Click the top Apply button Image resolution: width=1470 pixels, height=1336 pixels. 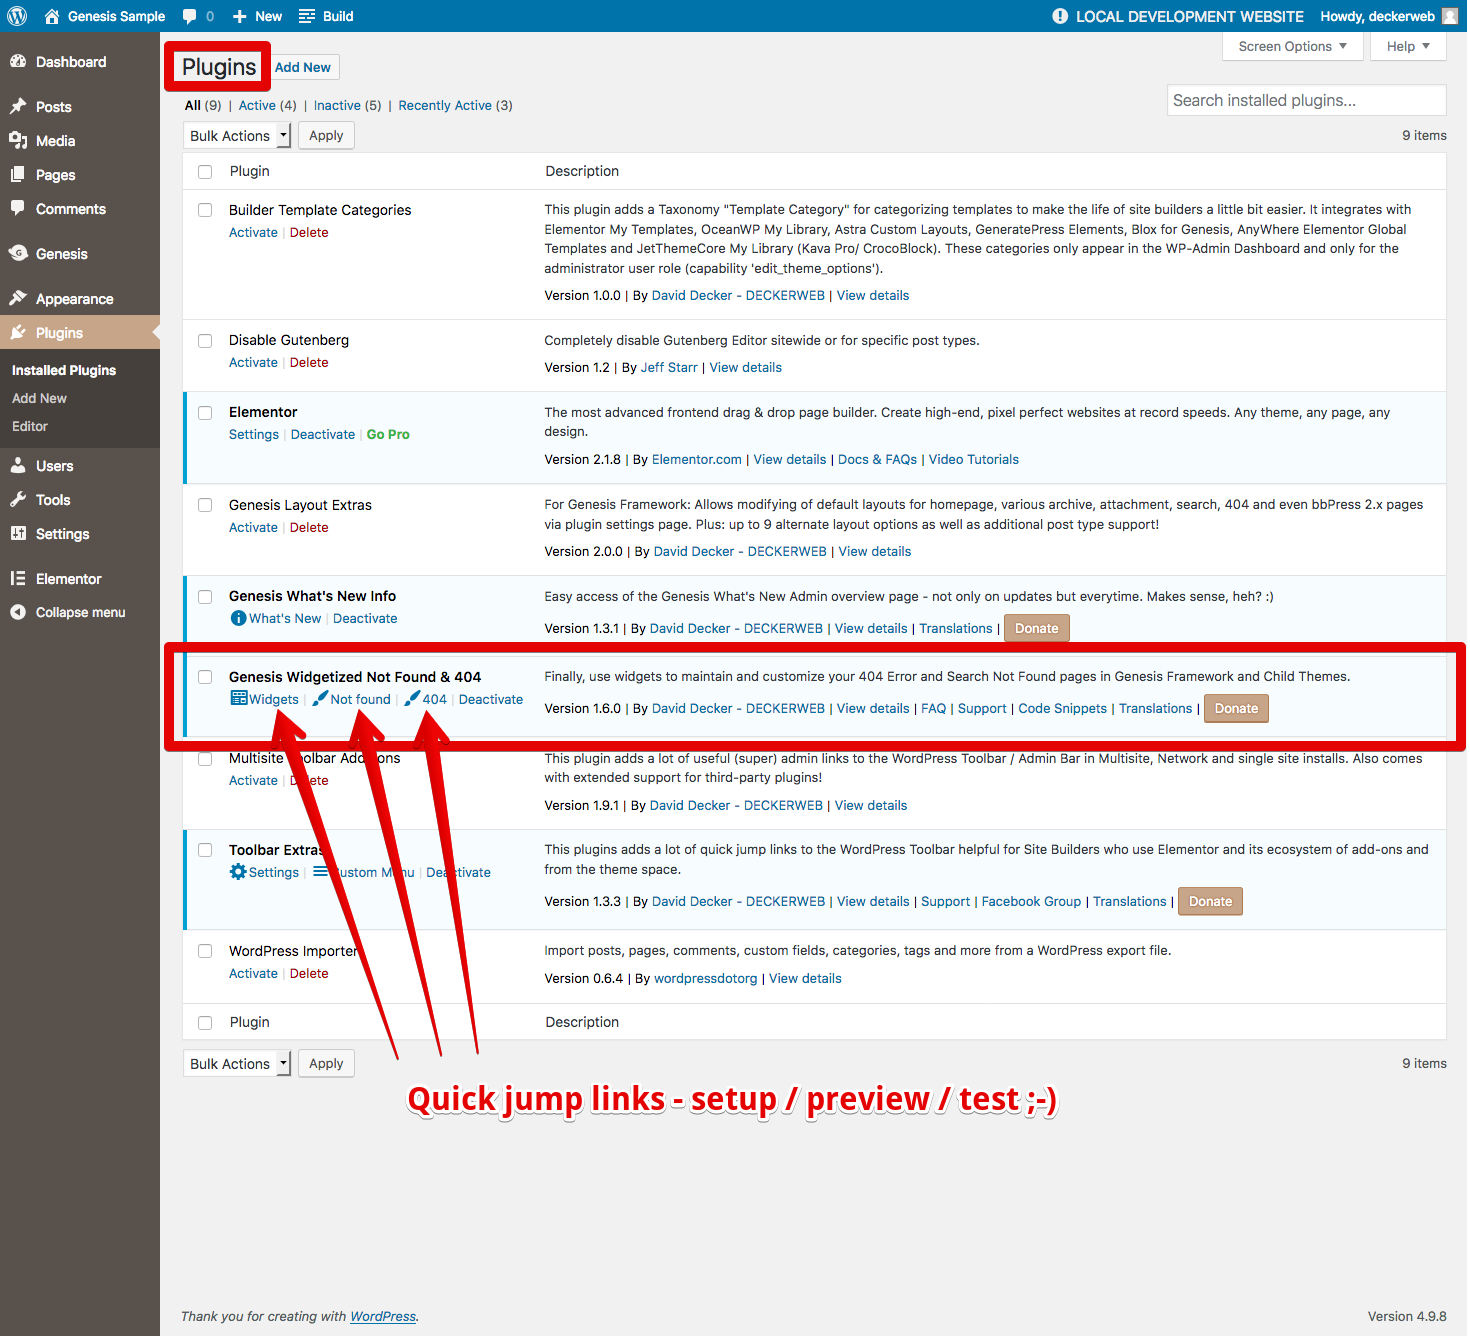(326, 136)
